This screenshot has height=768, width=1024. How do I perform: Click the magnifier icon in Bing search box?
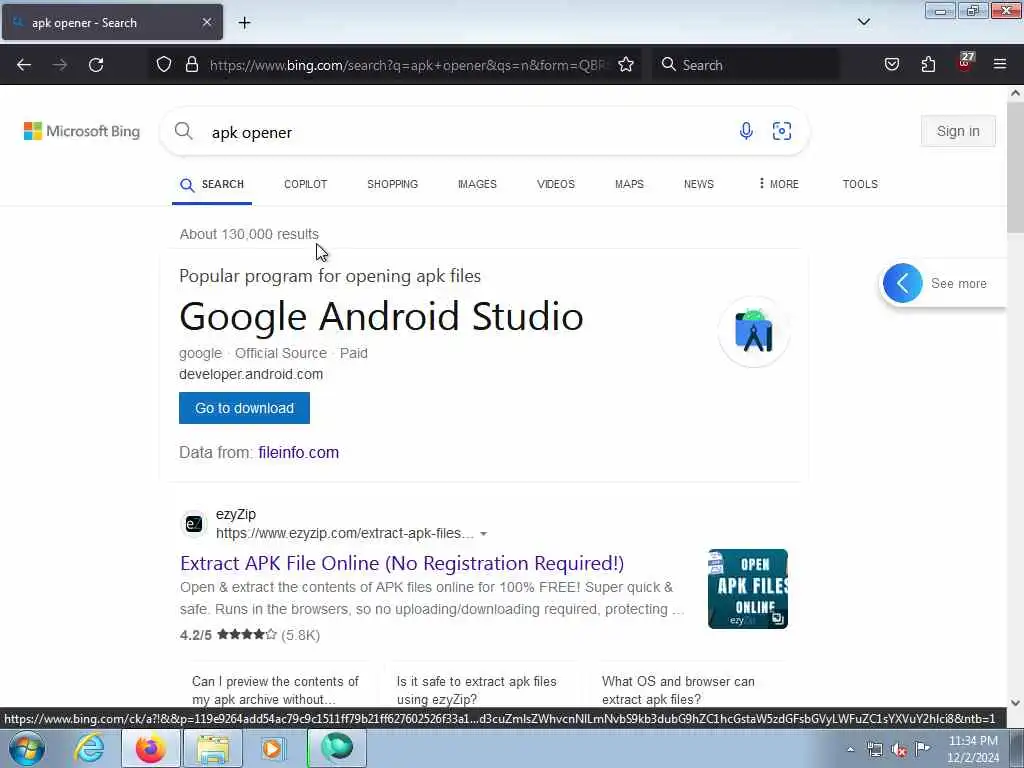184,131
